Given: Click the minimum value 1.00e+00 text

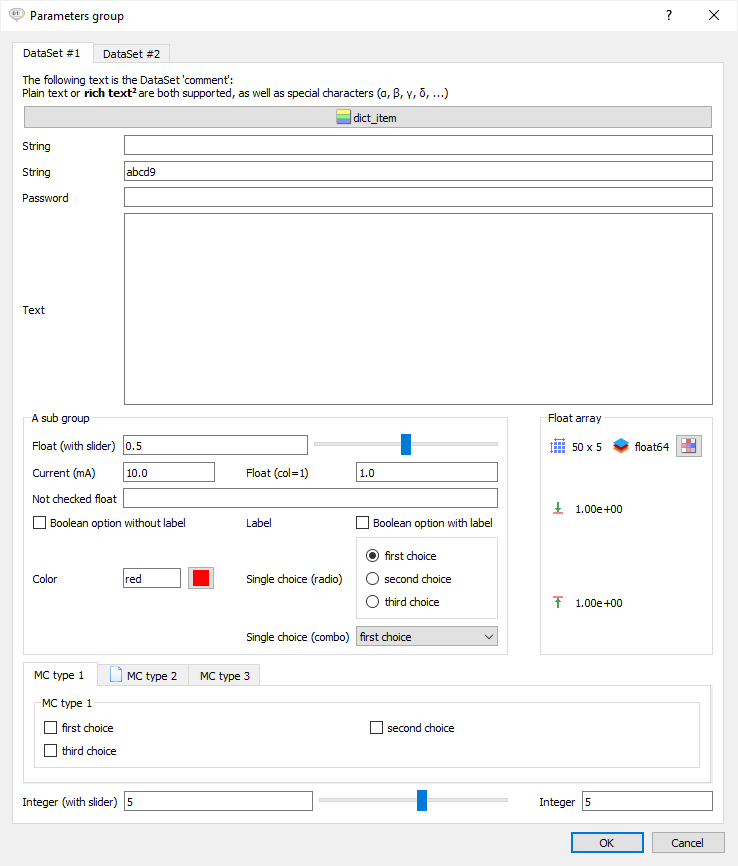Looking at the screenshot, I should click(x=599, y=509).
